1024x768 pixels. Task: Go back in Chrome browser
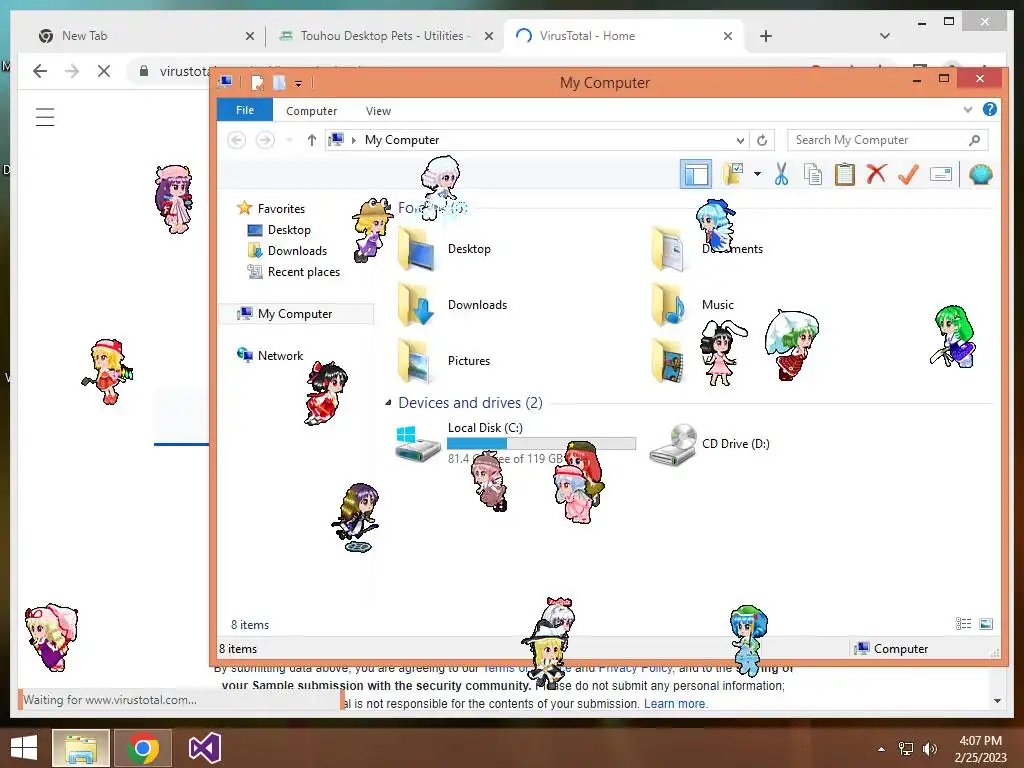40,71
